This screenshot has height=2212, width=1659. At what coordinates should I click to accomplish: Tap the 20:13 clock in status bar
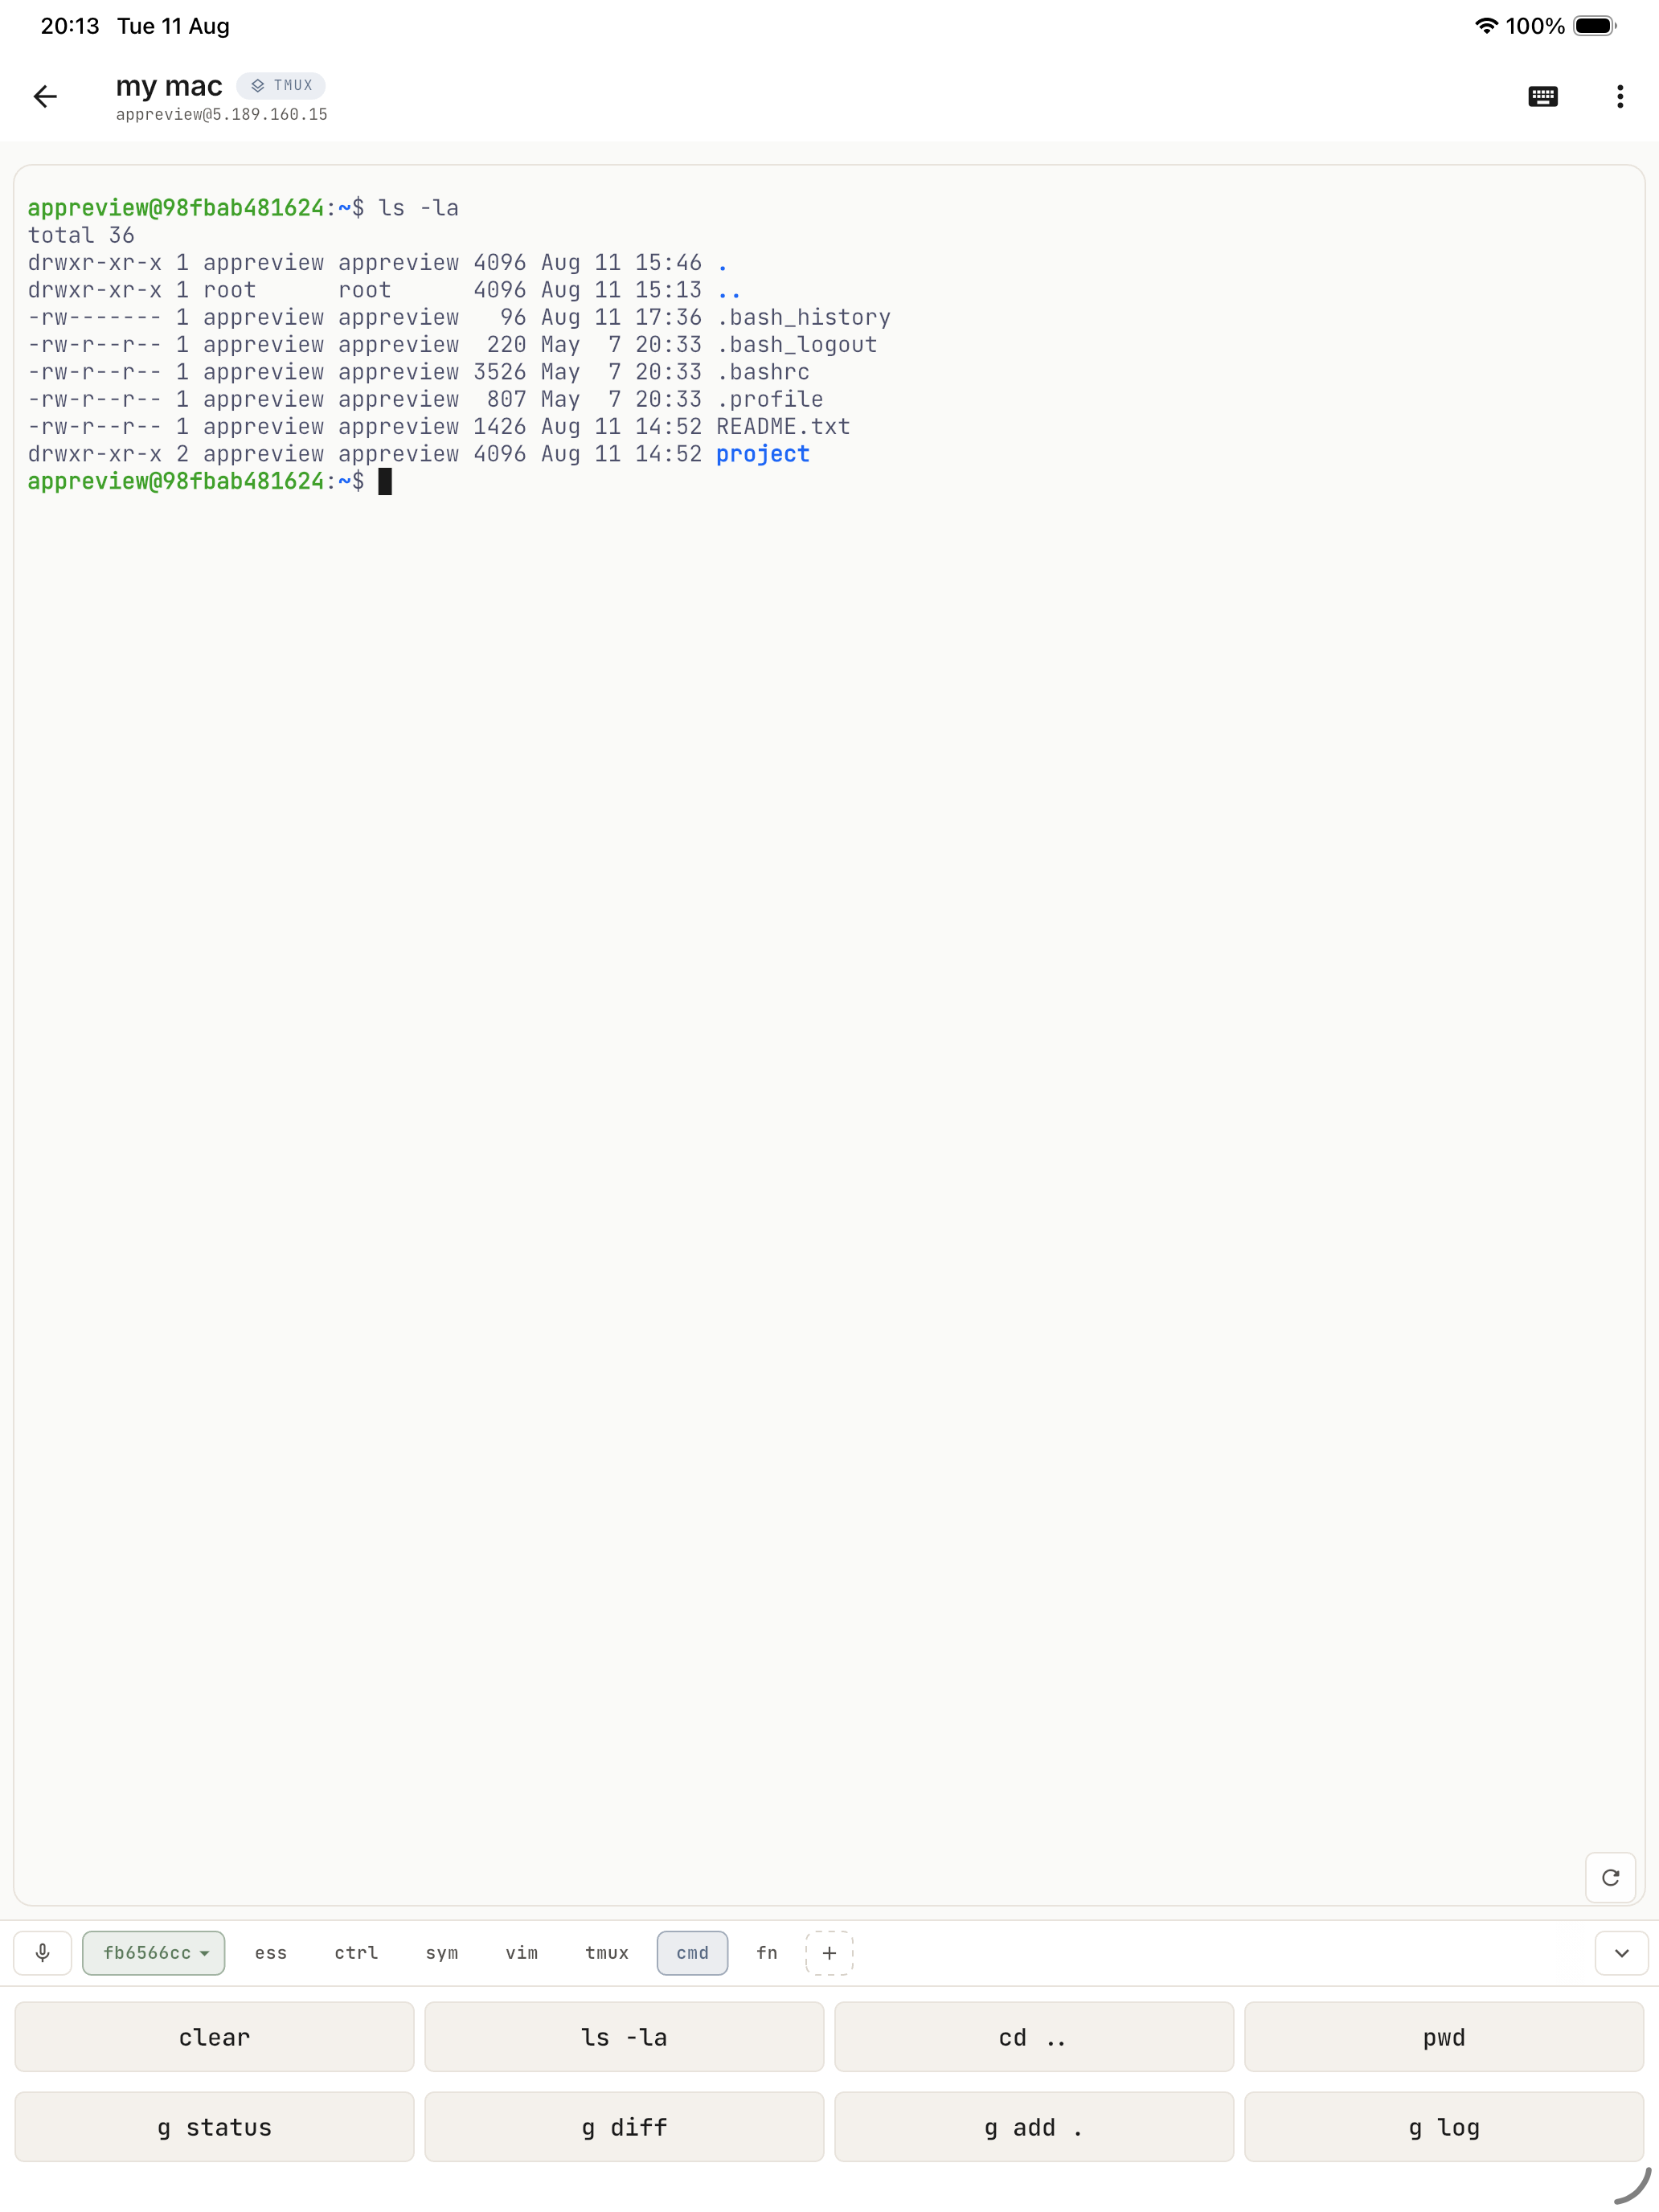(70, 26)
